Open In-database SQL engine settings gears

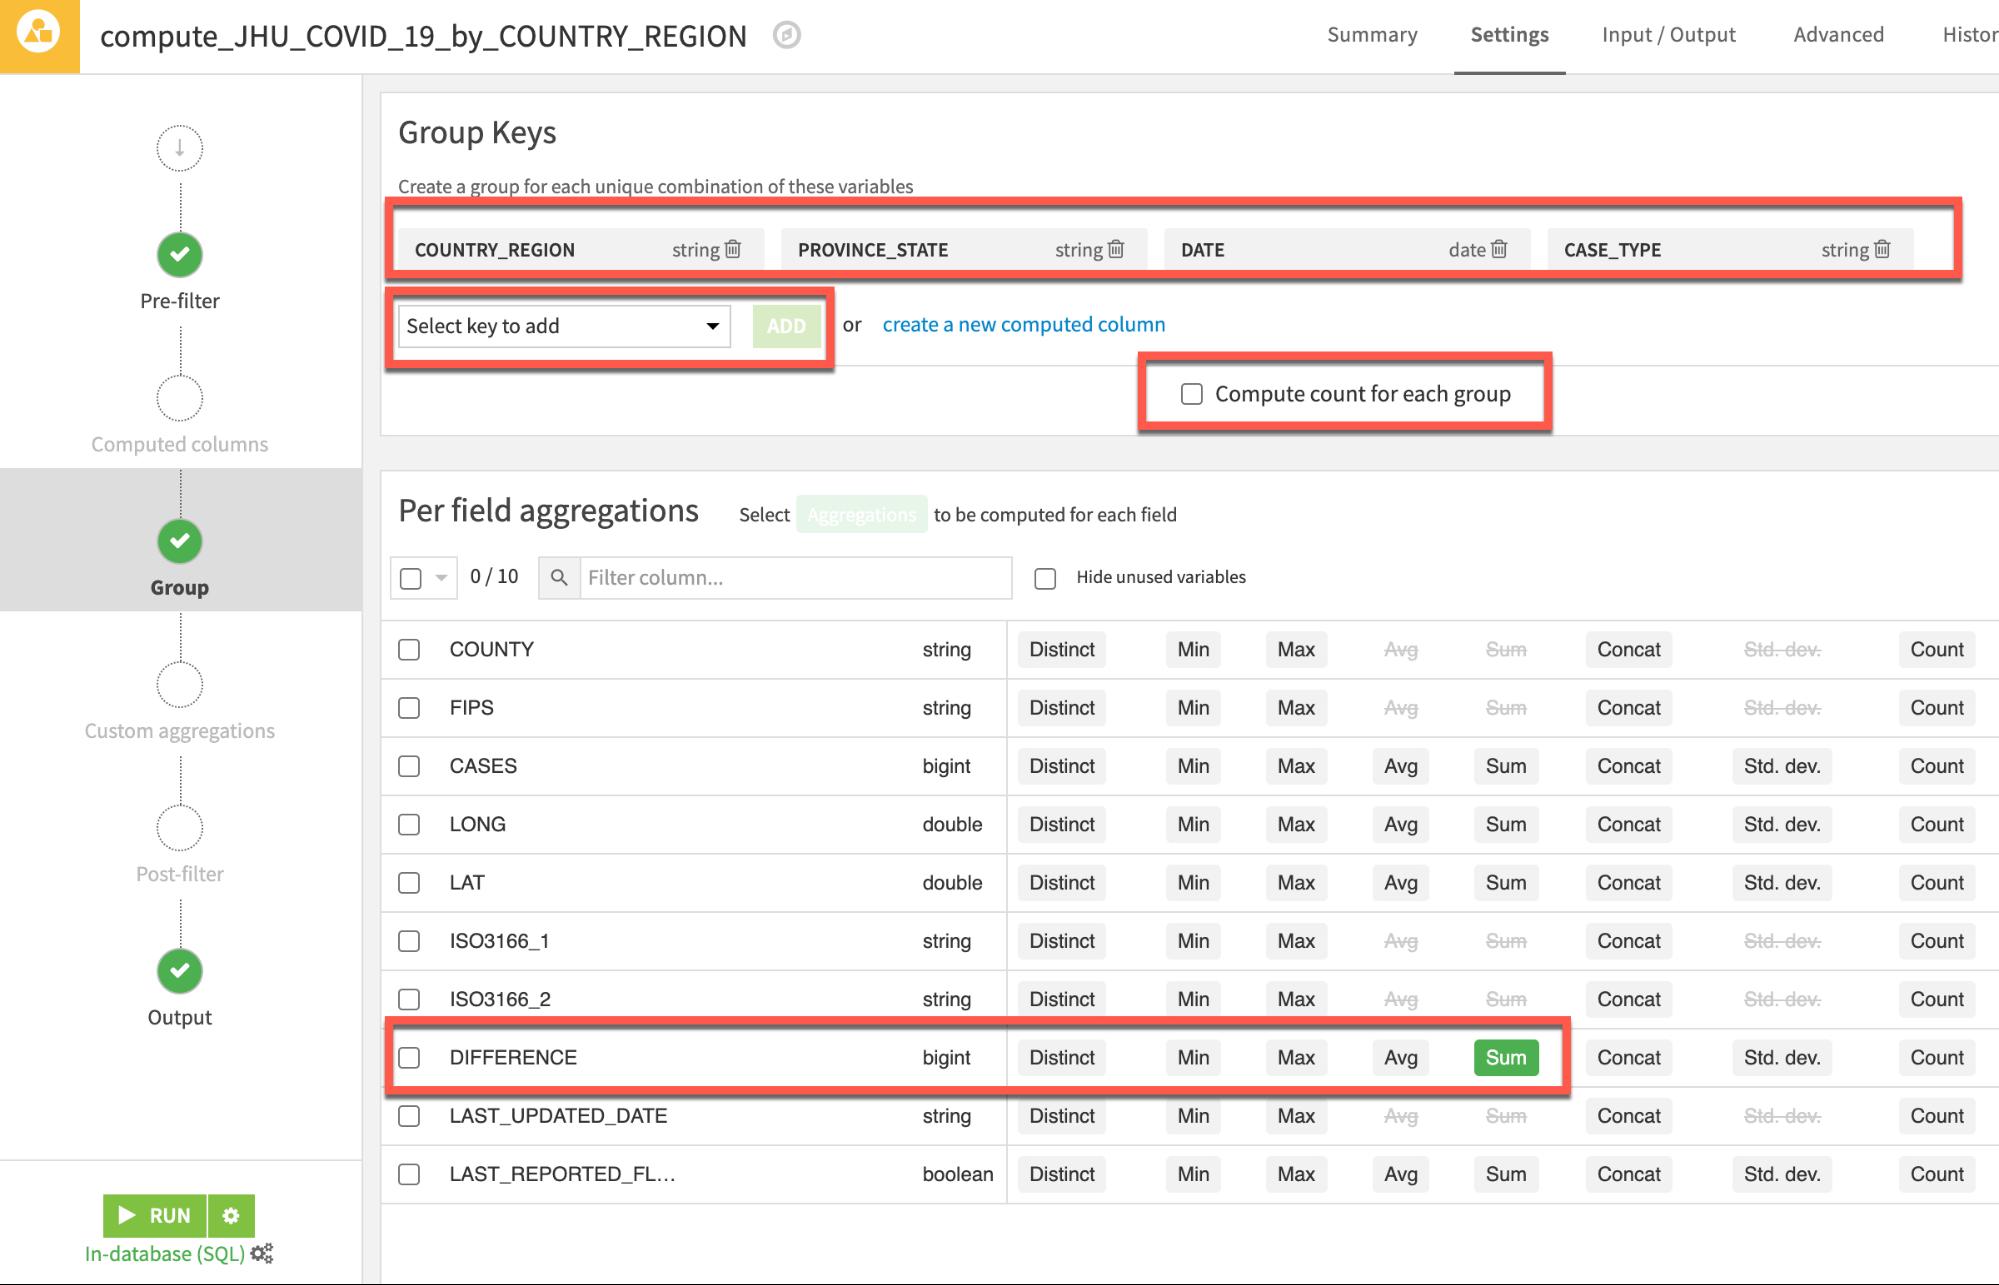click(262, 1253)
